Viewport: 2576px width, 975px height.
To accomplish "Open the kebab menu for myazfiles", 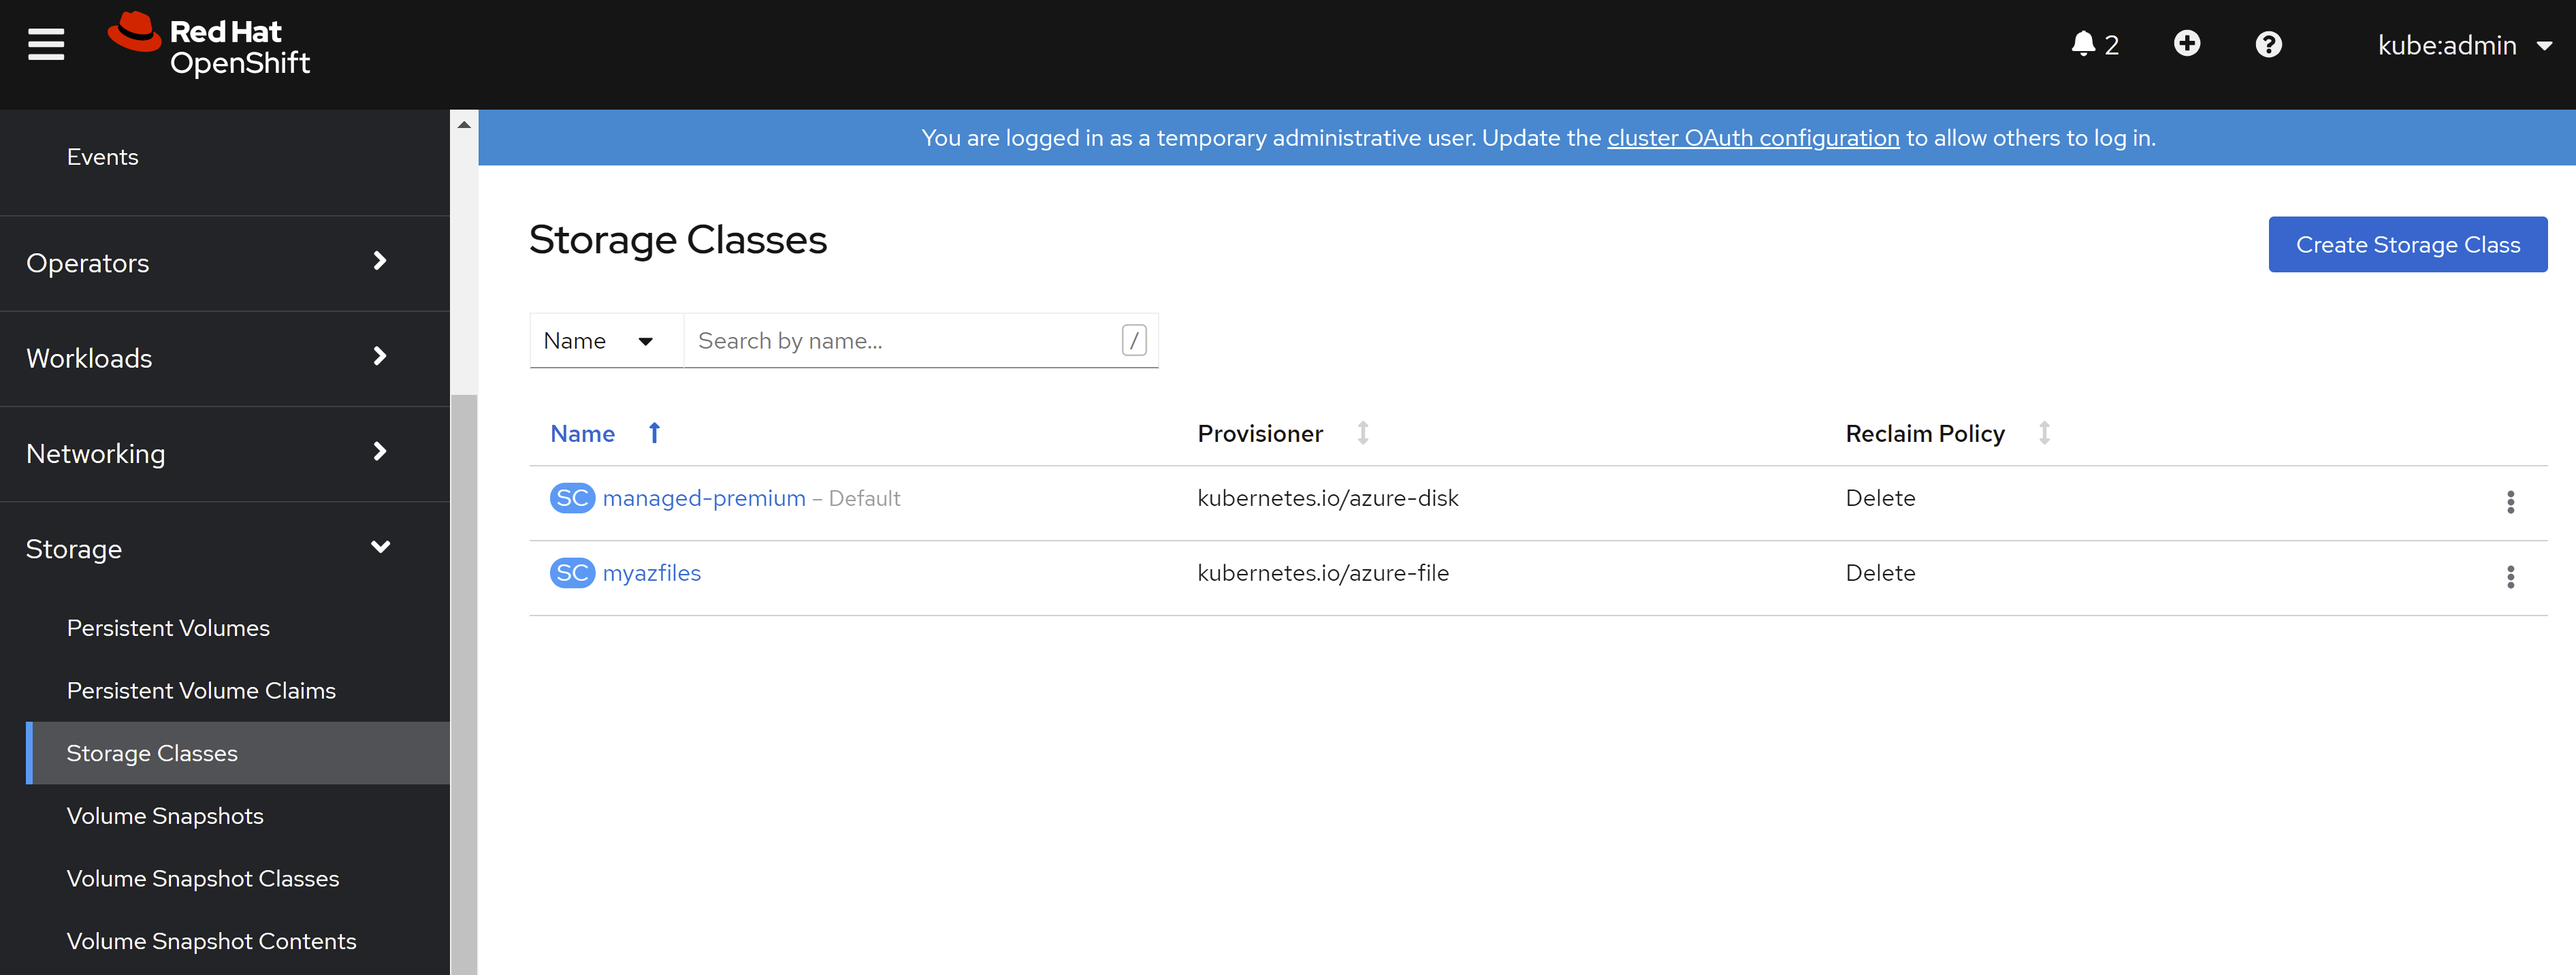I will coord(2510,577).
